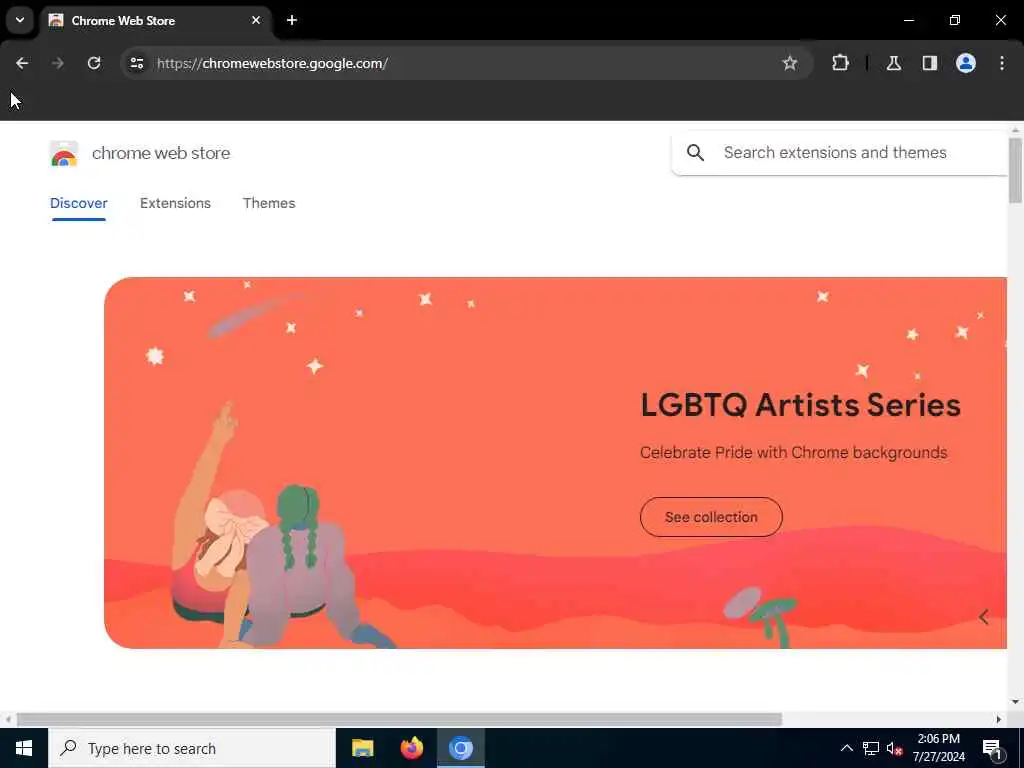Open the network status tray icon
1024x768 pixels.
click(871, 748)
